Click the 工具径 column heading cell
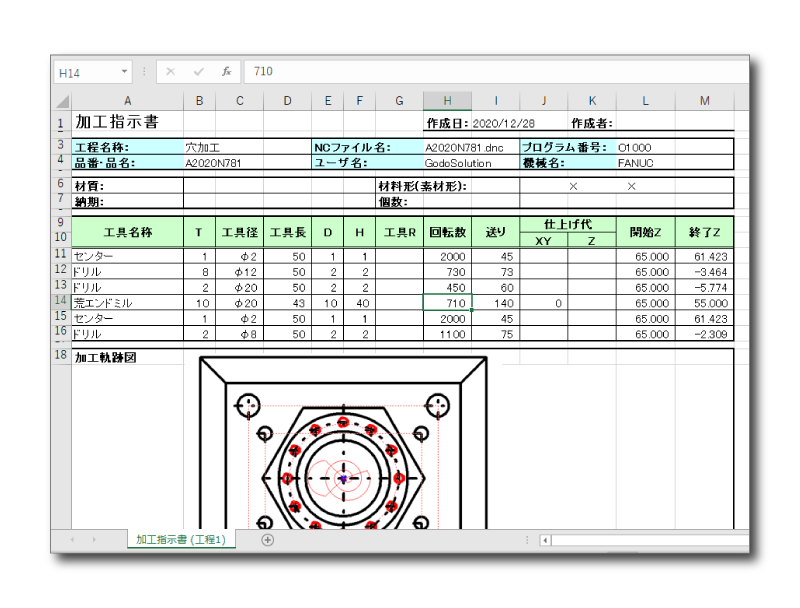The image size is (800, 608). tap(240, 232)
